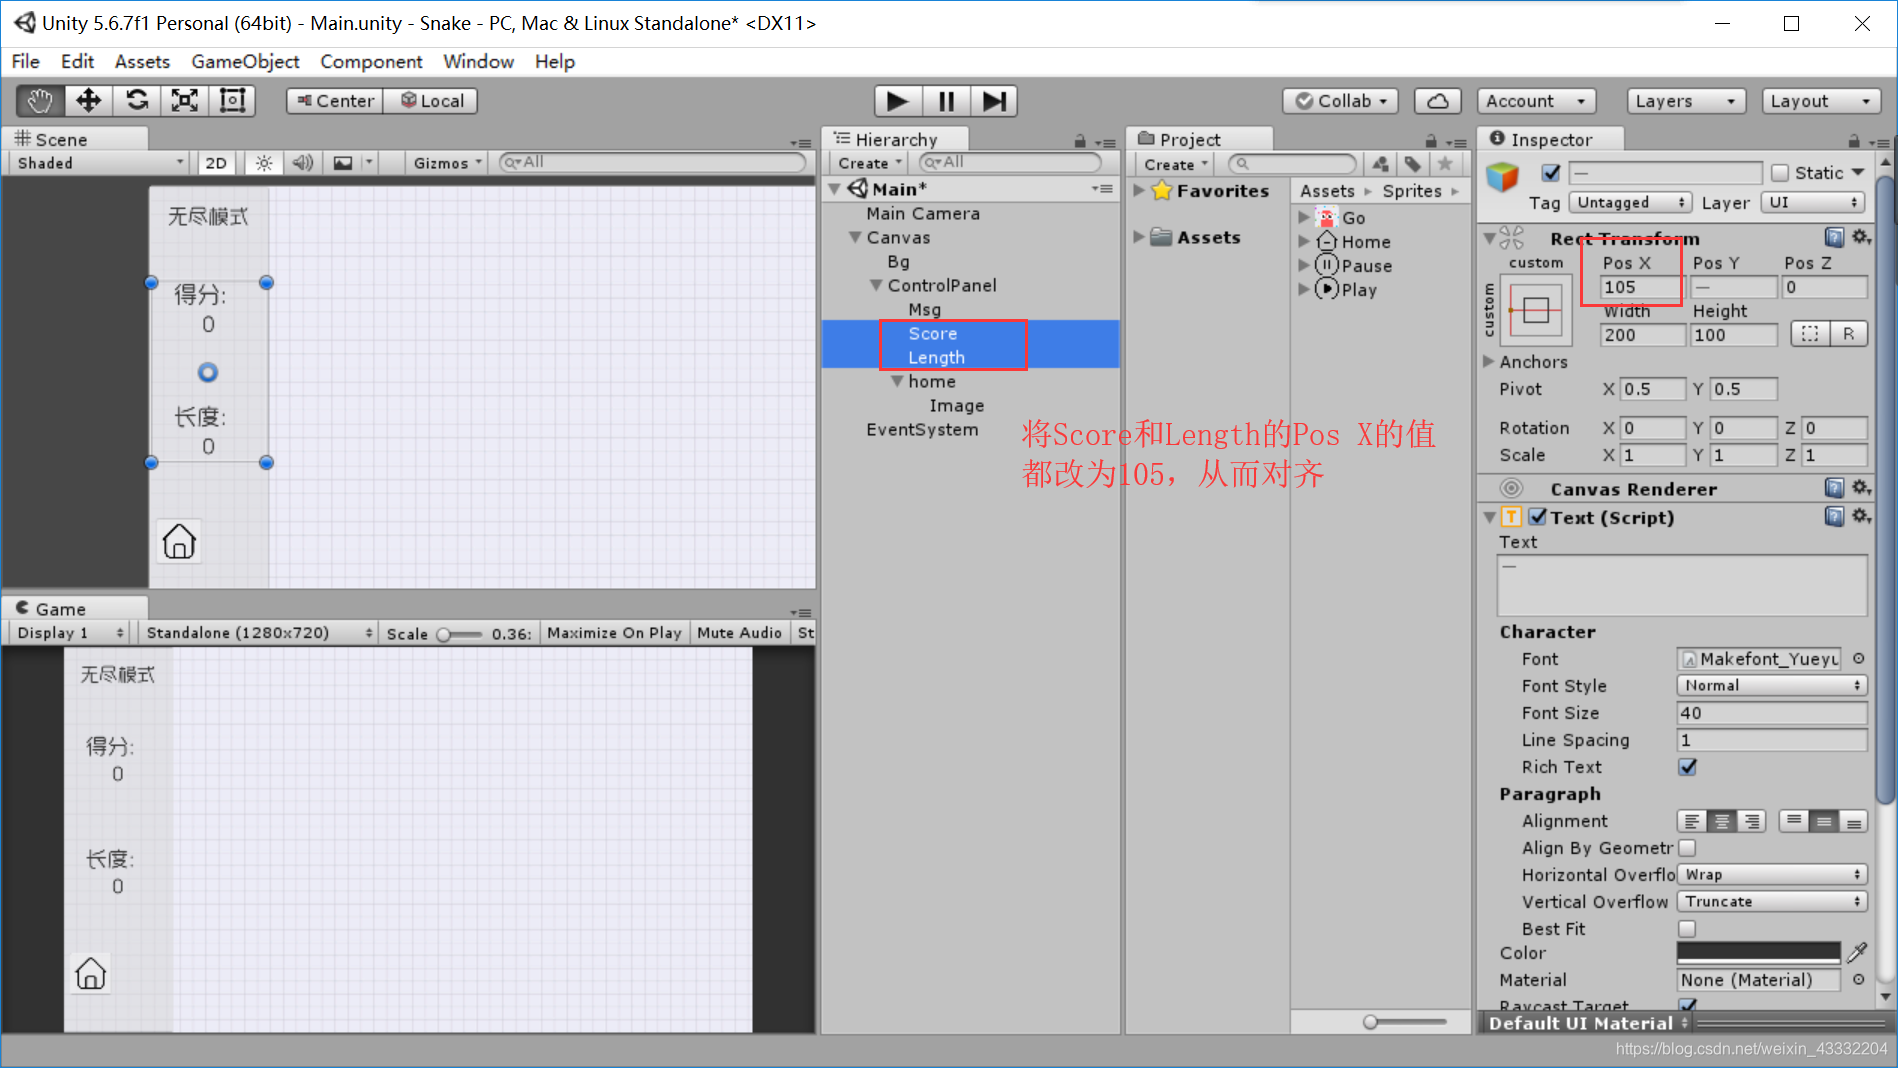1898x1068 pixels.
Task: Open the Vertical Overflow dropdown
Action: 1771,901
